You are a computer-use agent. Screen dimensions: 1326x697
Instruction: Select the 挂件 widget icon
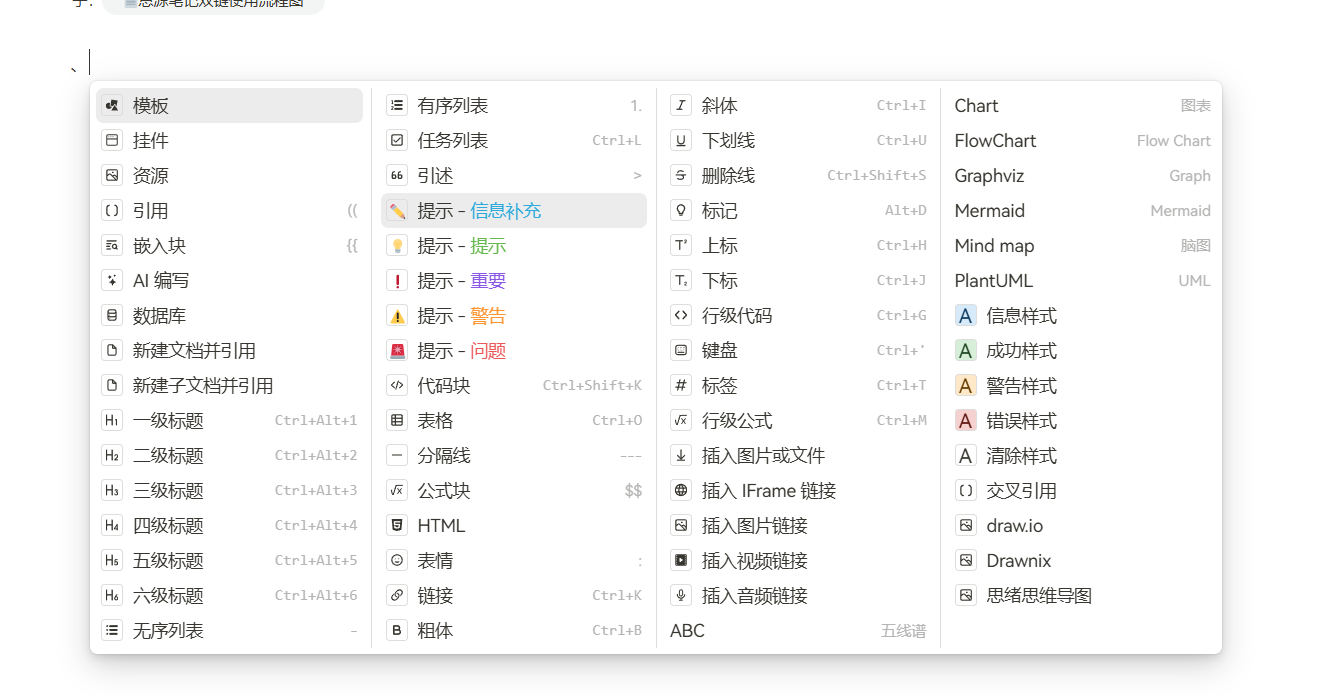pyautogui.click(x=112, y=141)
